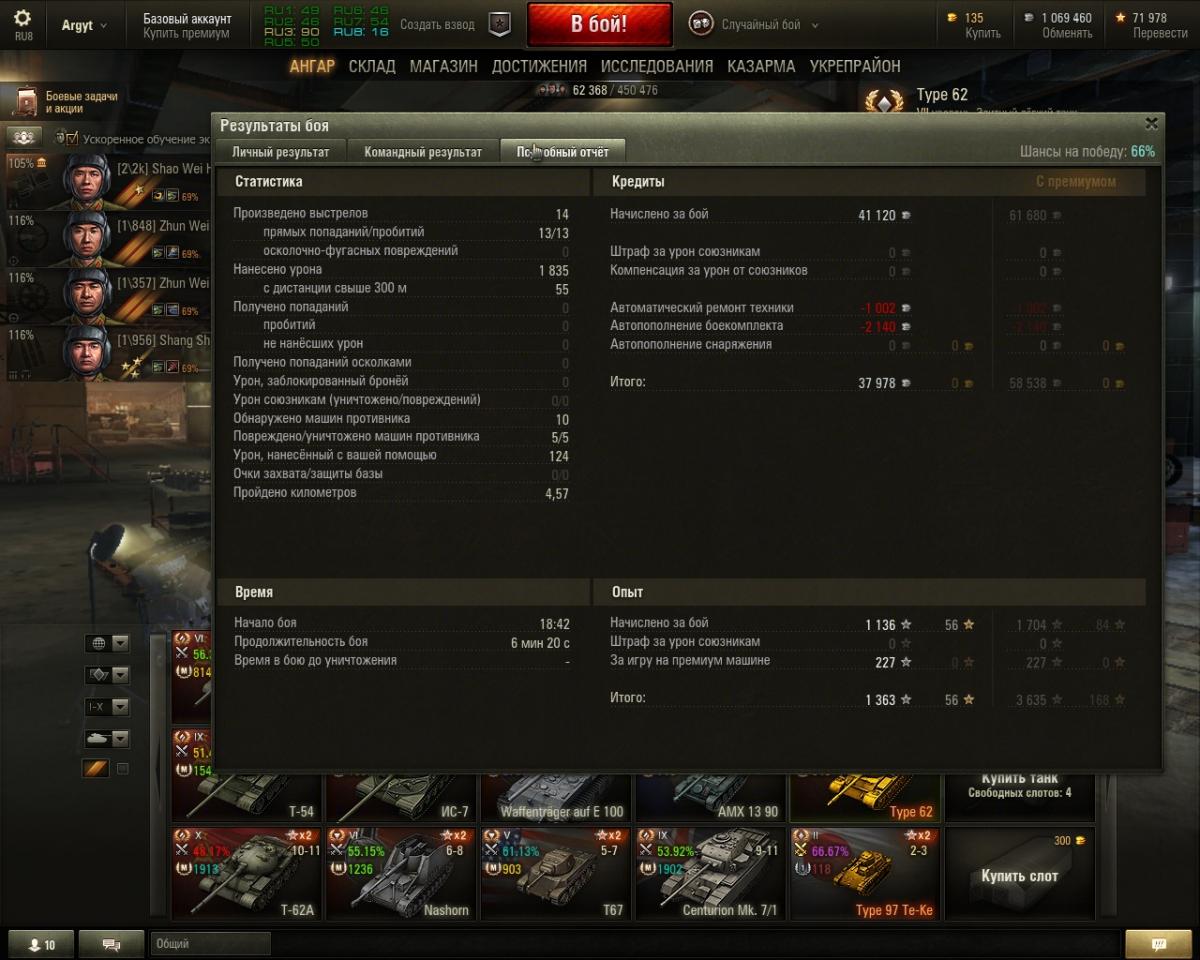
Task: Click Купить gold button
Action: [983, 33]
